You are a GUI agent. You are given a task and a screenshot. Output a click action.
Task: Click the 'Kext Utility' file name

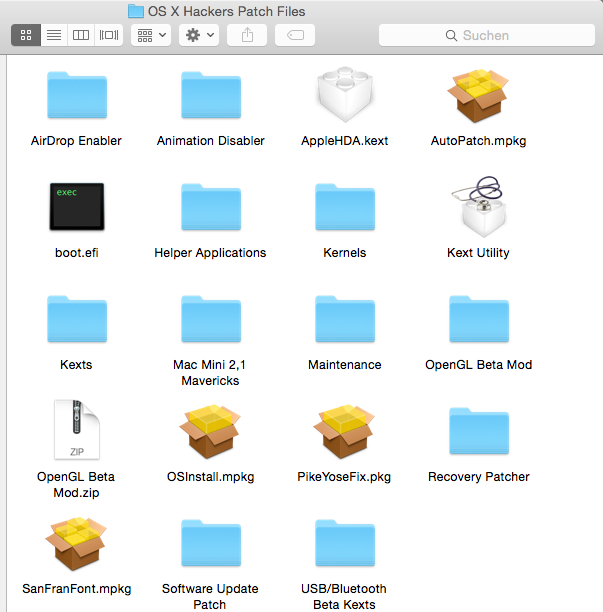point(478,253)
